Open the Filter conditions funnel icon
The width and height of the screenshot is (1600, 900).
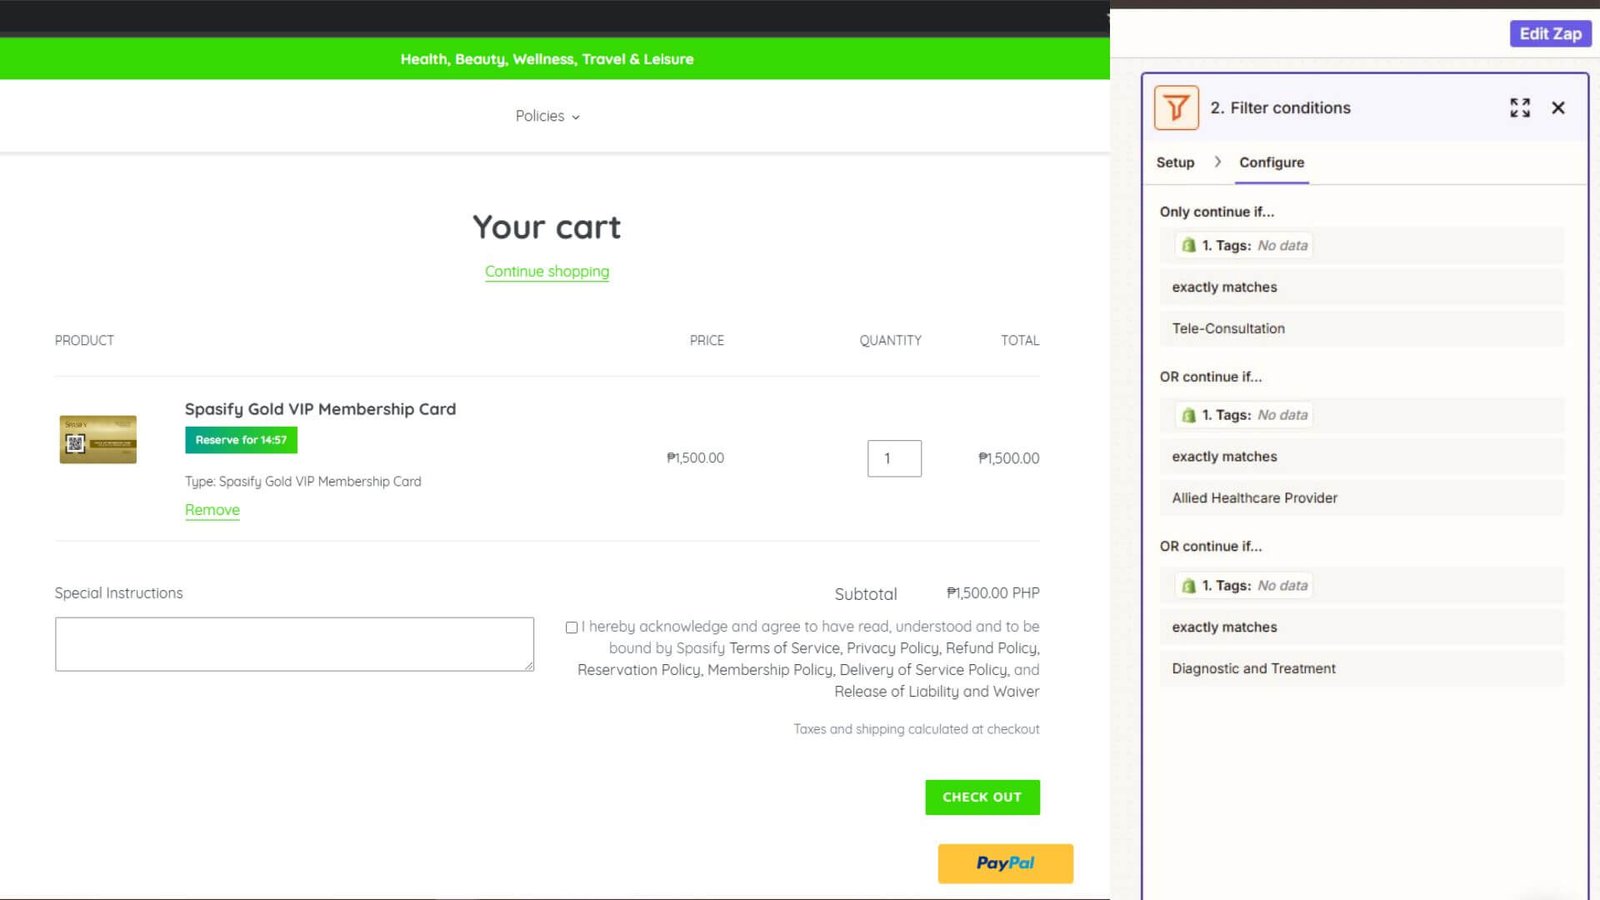pyautogui.click(x=1176, y=108)
